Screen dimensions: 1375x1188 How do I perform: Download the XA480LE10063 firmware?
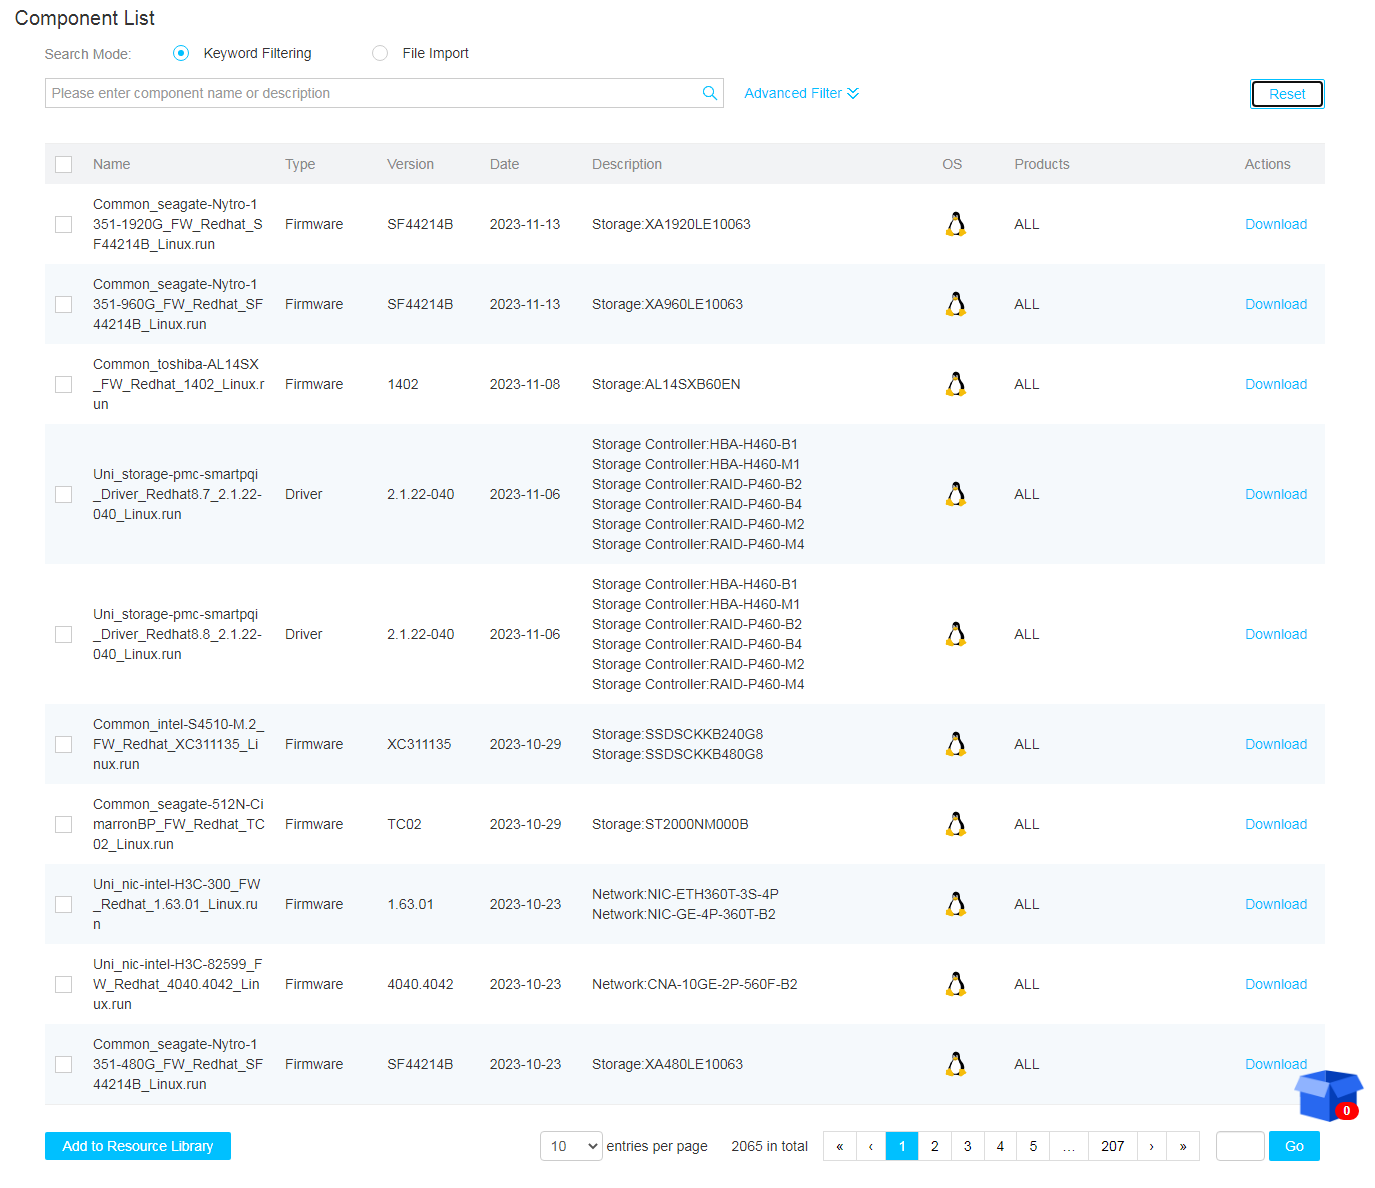(1276, 1064)
